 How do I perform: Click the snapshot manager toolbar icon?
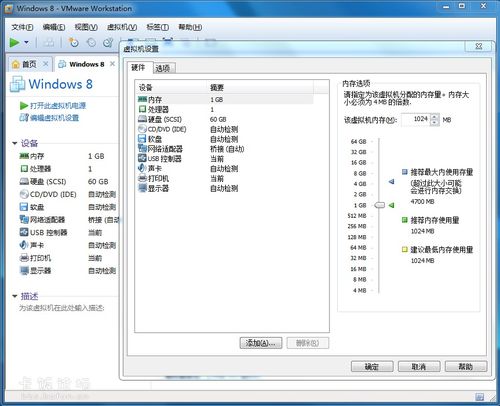pyautogui.click(x=108, y=43)
